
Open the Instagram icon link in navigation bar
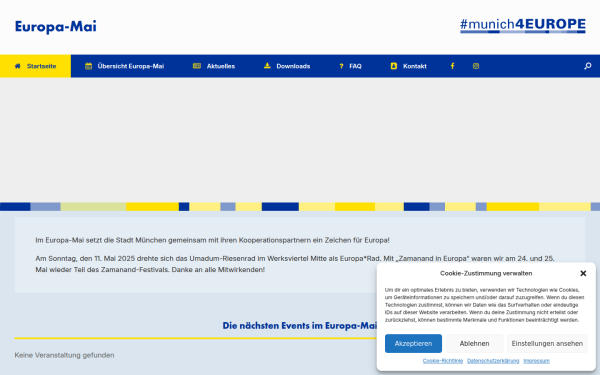[x=476, y=66]
